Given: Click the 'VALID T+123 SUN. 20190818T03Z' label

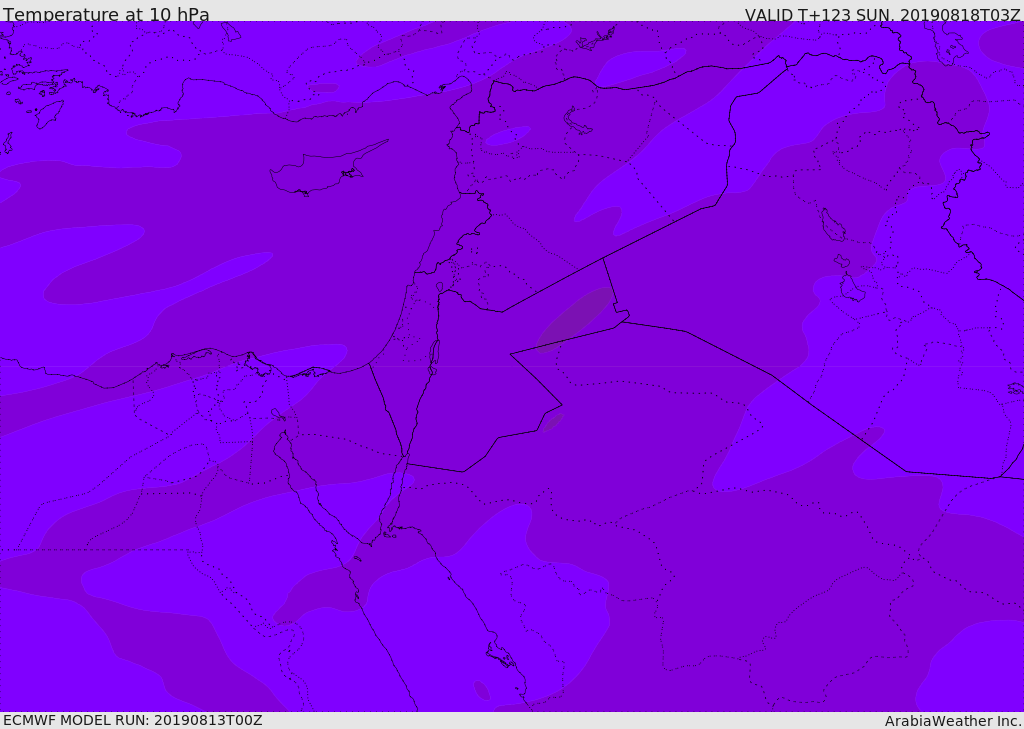Looking at the screenshot, I should [884, 15].
